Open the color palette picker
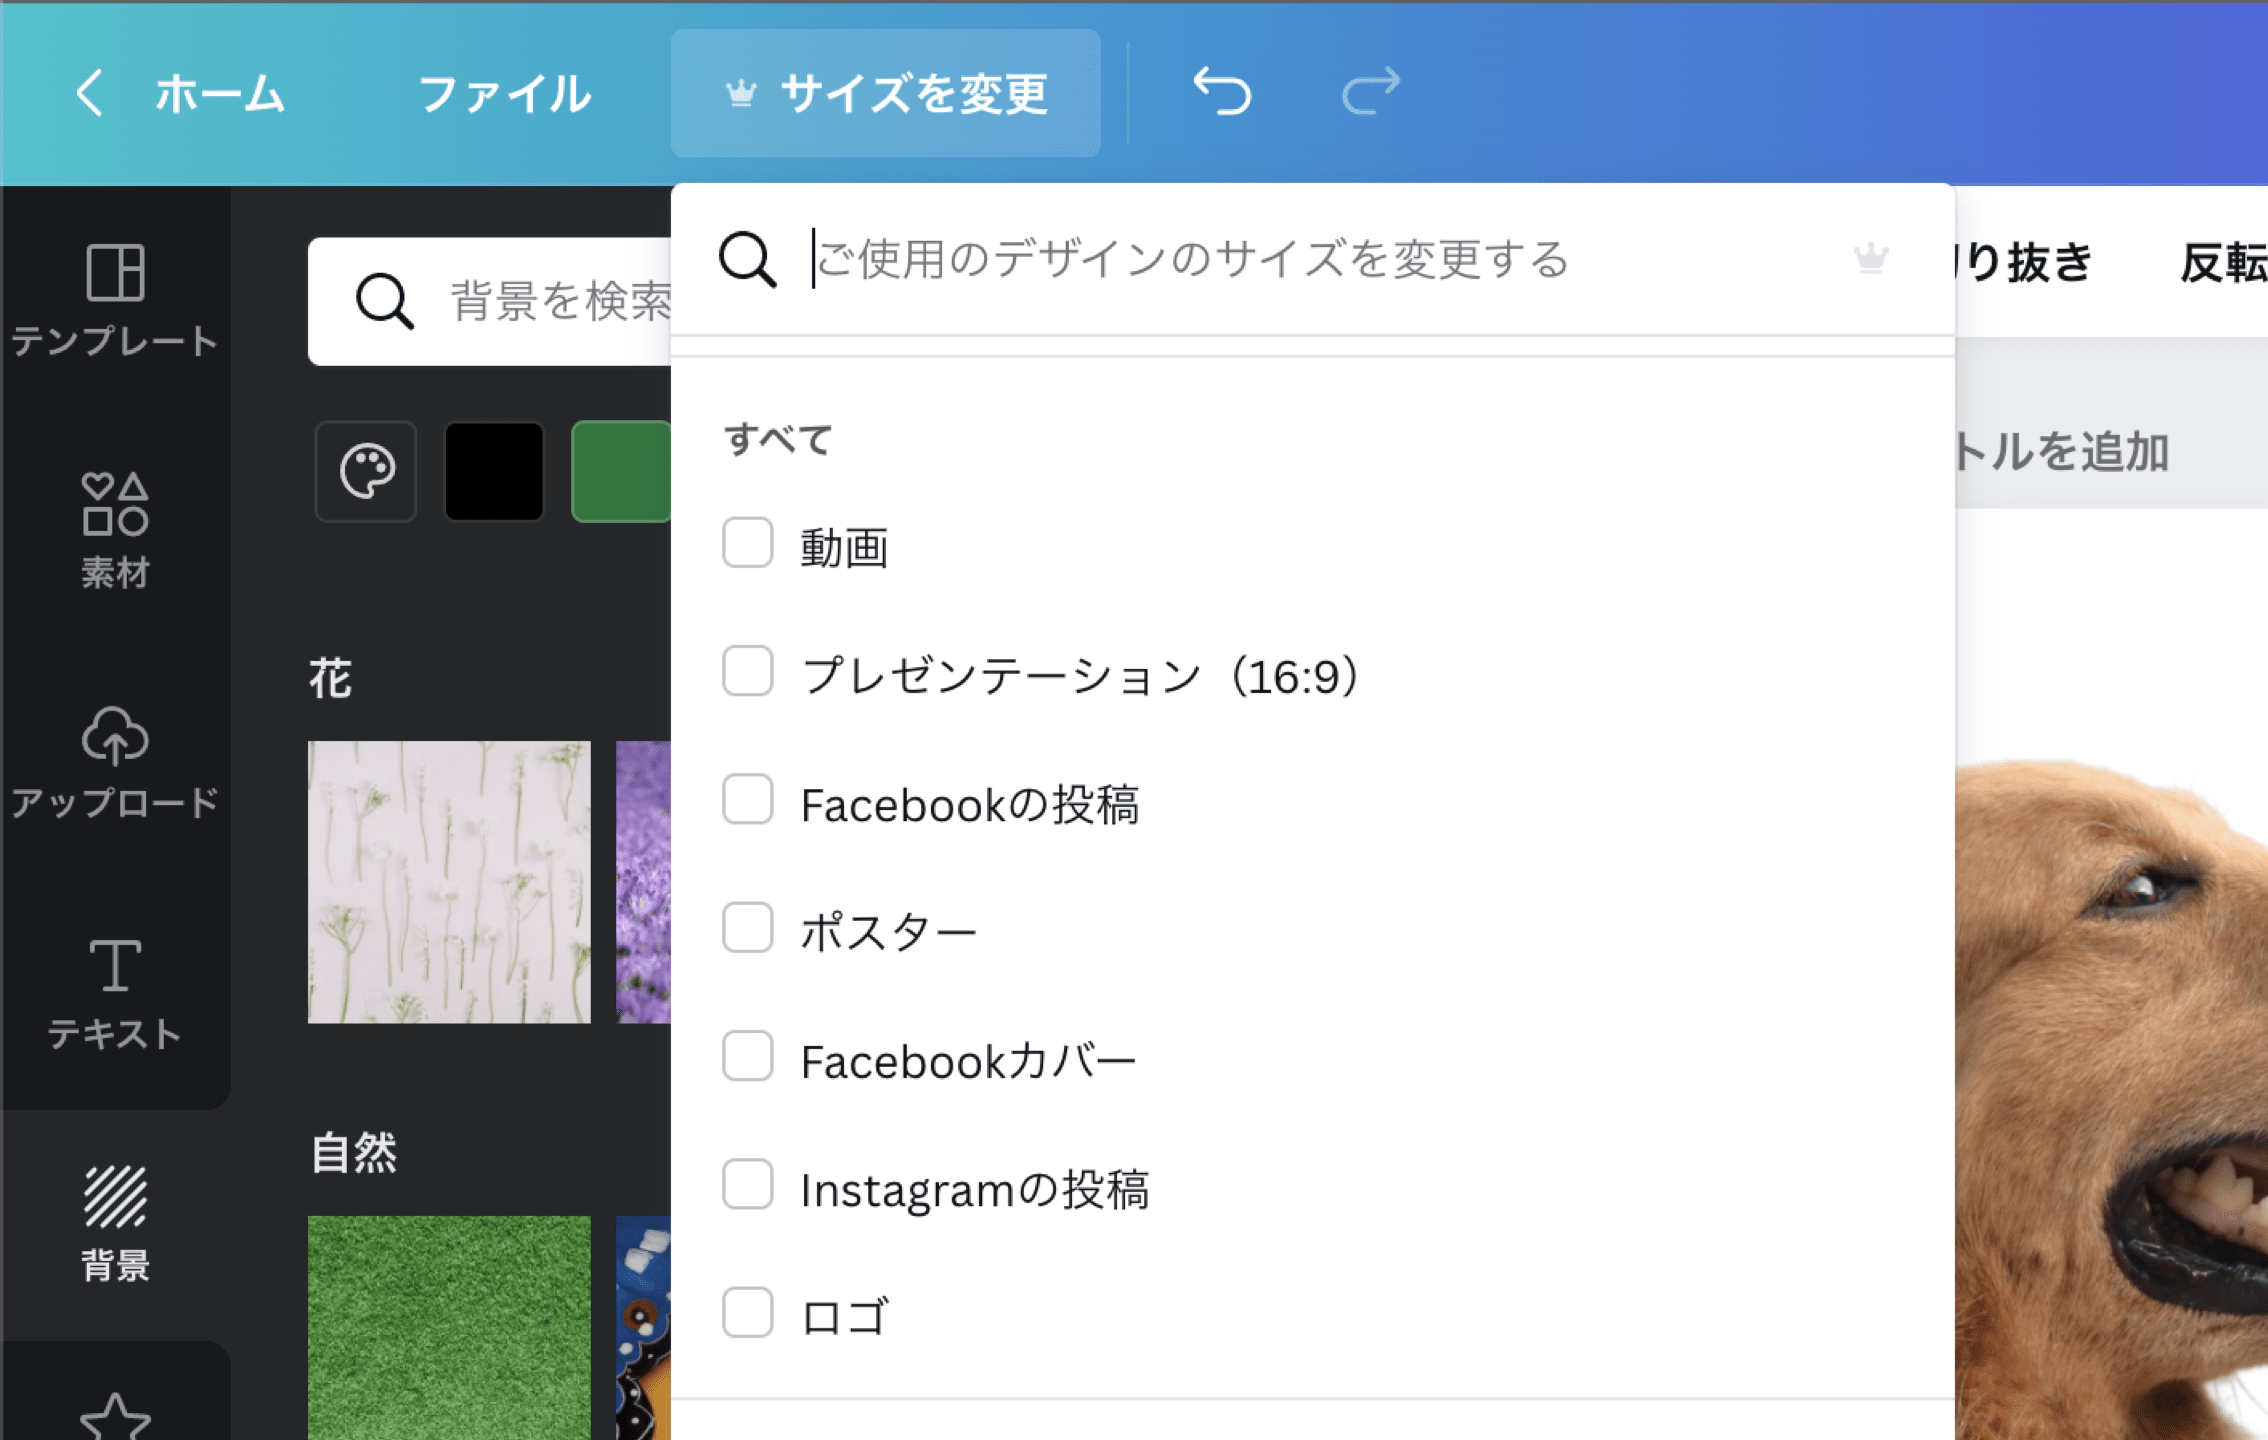This screenshot has width=2268, height=1440. [366, 470]
